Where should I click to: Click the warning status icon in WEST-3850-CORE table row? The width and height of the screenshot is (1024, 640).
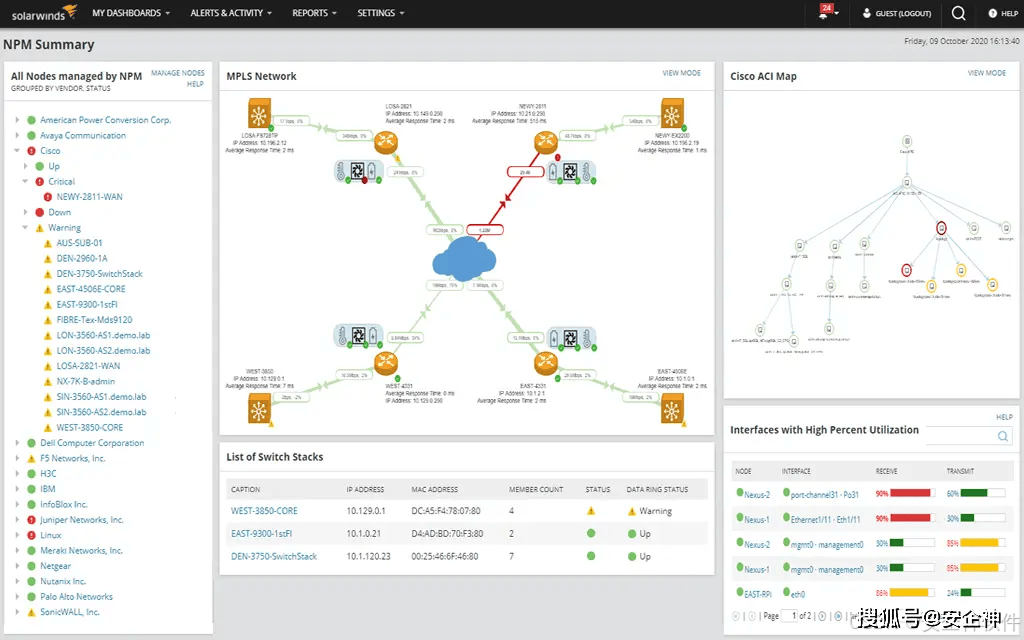click(591, 511)
